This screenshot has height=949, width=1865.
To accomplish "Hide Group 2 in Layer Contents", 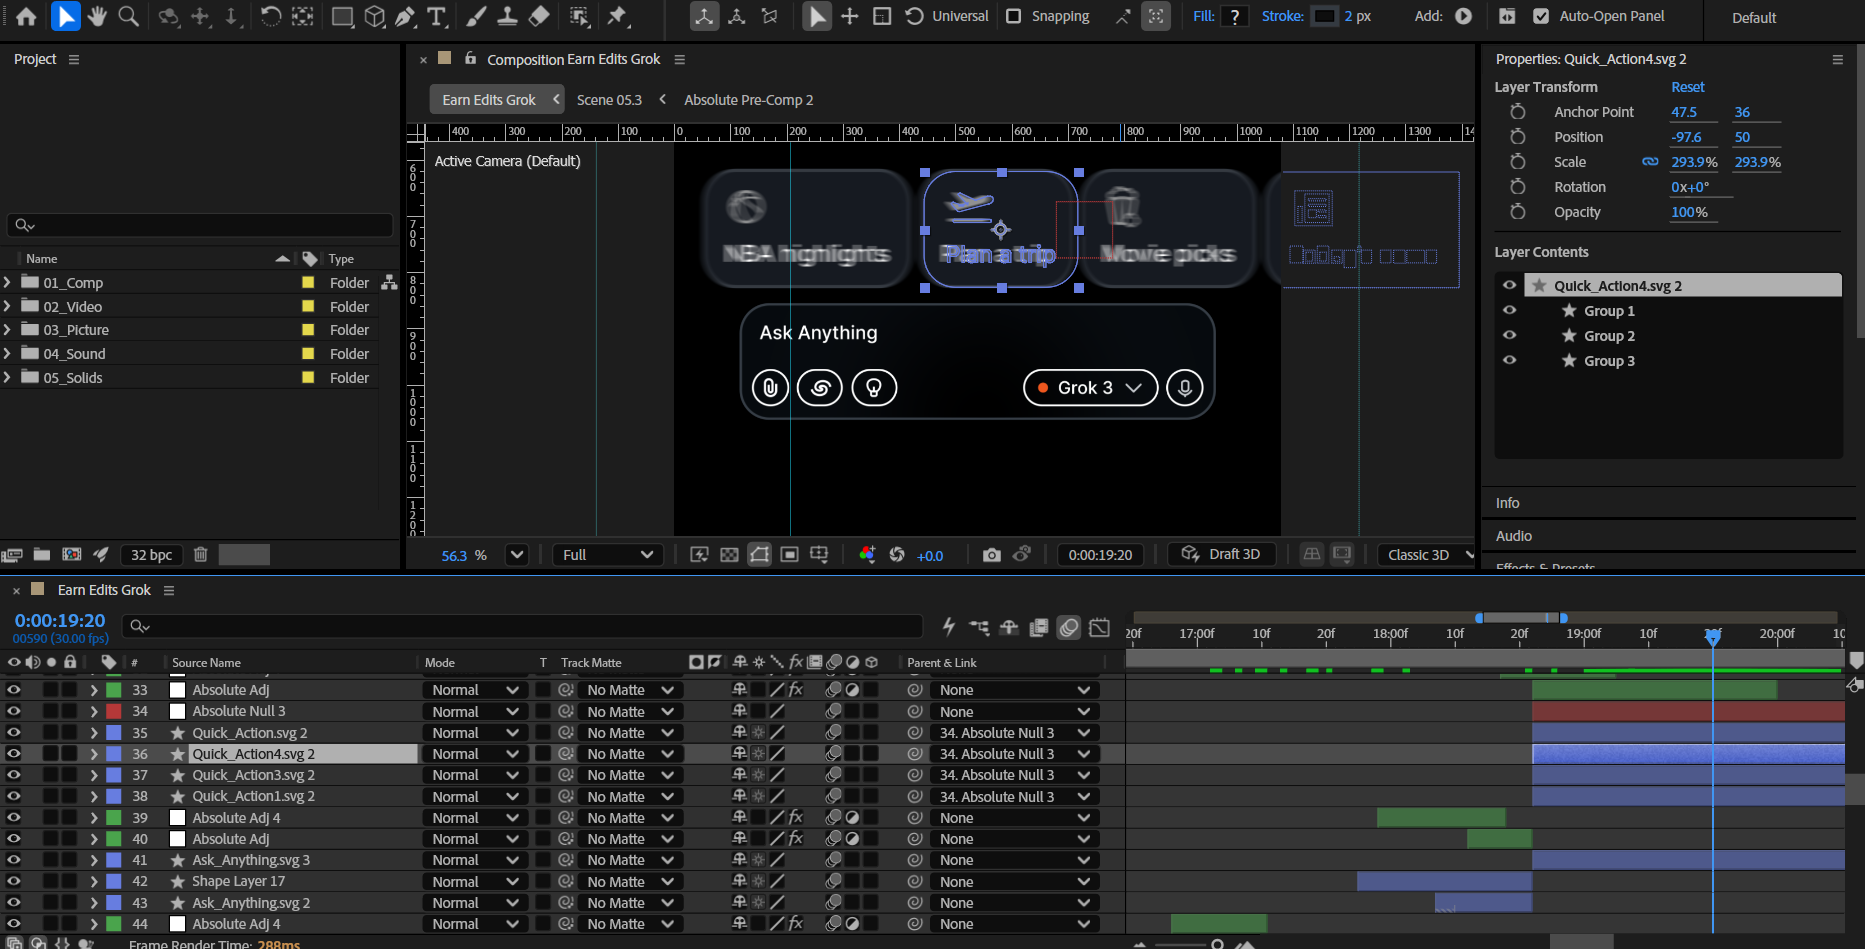I will 1510,336.
